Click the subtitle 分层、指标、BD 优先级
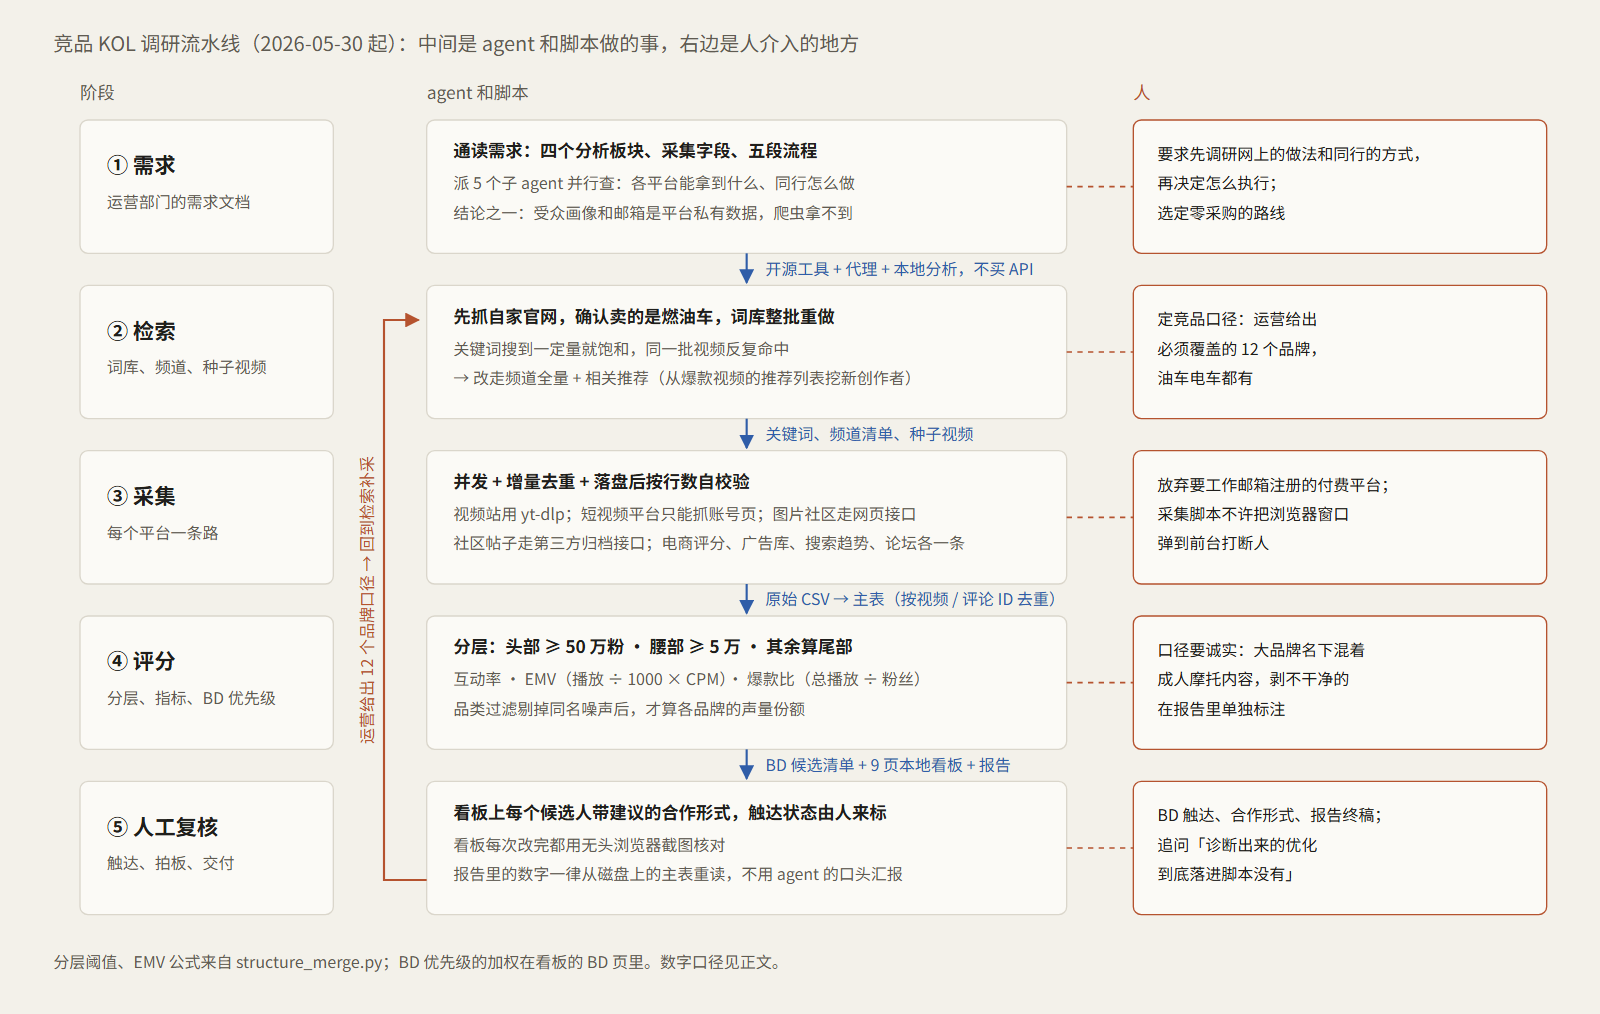The height and width of the screenshot is (1014, 1600). coord(191,698)
